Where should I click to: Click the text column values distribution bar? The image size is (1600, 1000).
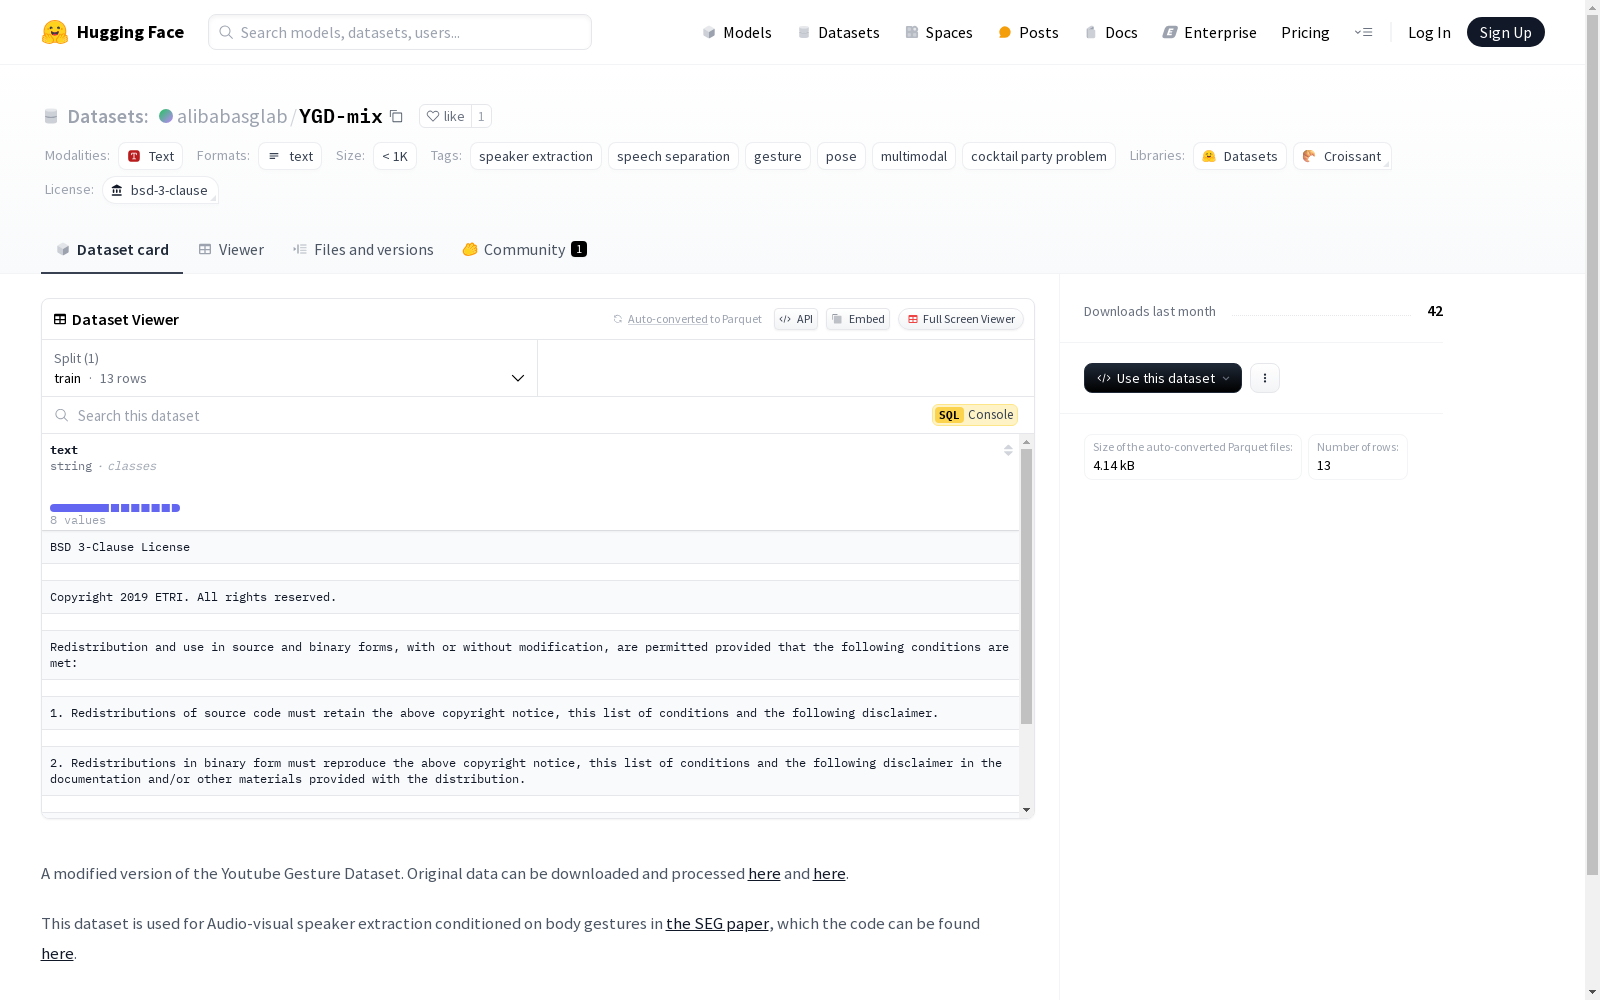115,508
